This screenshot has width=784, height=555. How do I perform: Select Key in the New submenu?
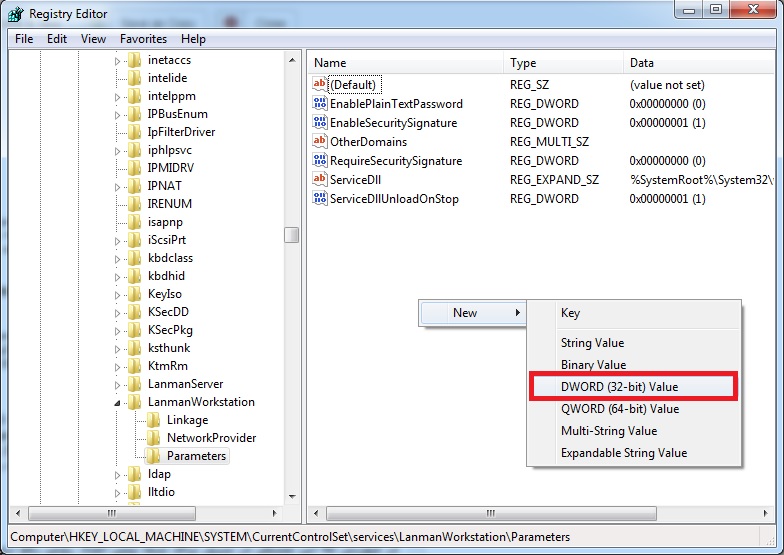(x=570, y=313)
